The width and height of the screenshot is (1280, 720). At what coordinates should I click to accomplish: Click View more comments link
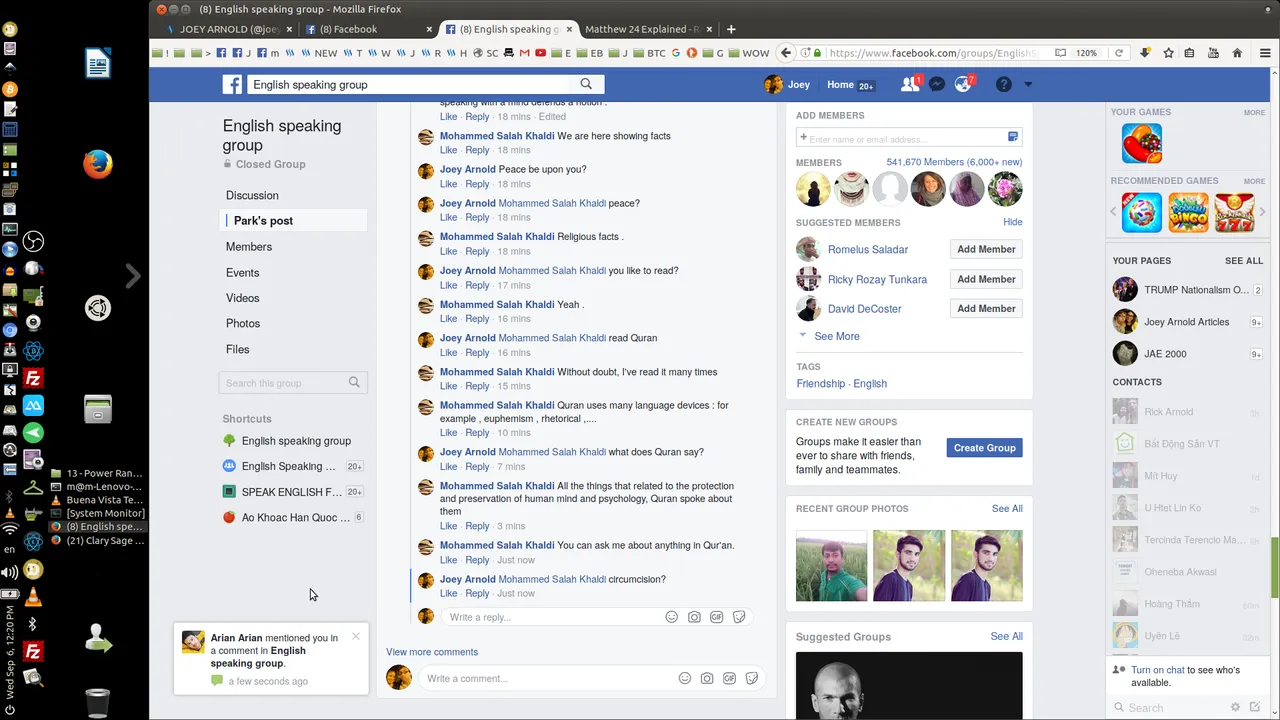tap(432, 652)
